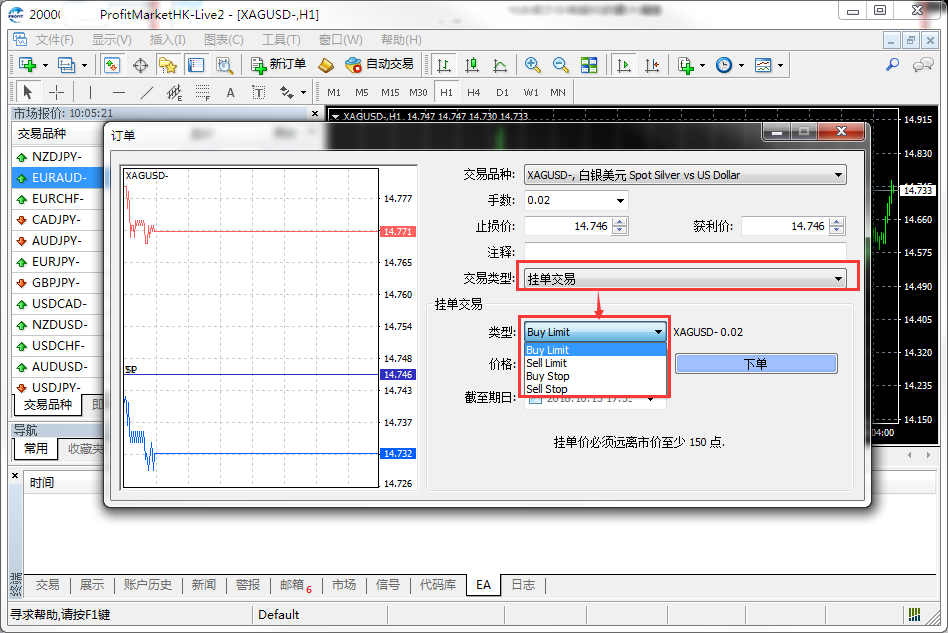The image size is (948, 633).
Task: Toggle 自动交易 (Auto Trading) button
Action: coord(379,65)
